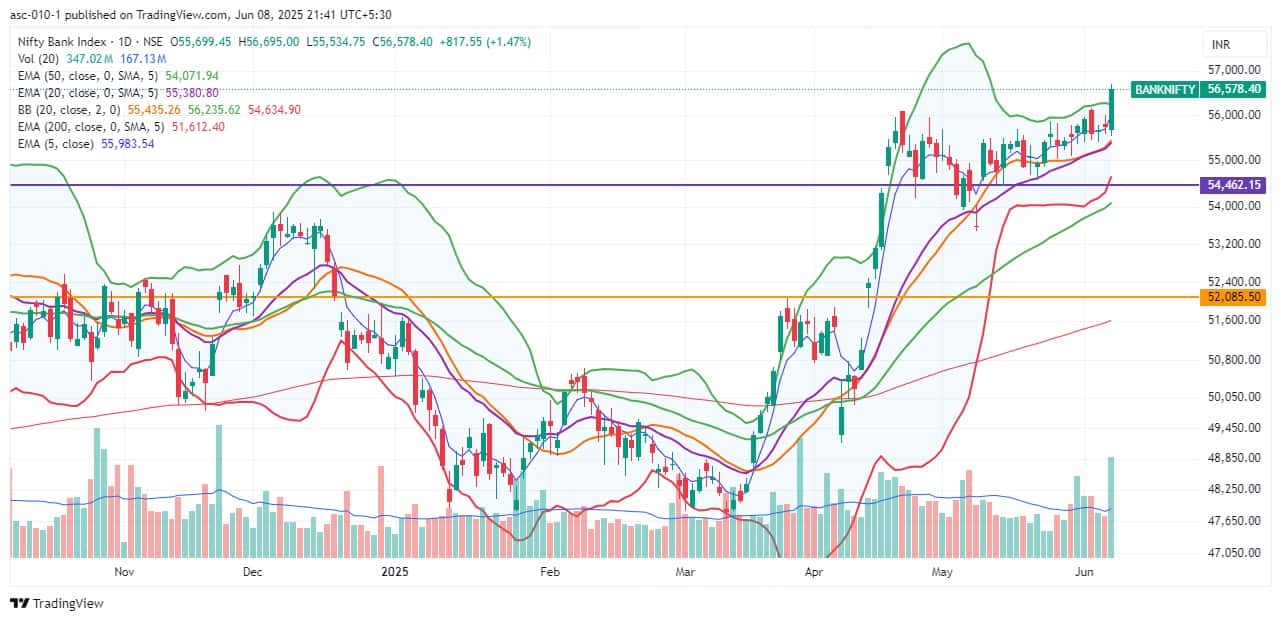Click the volume average value 167.13M
The image size is (1281, 621).
coord(144,59)
